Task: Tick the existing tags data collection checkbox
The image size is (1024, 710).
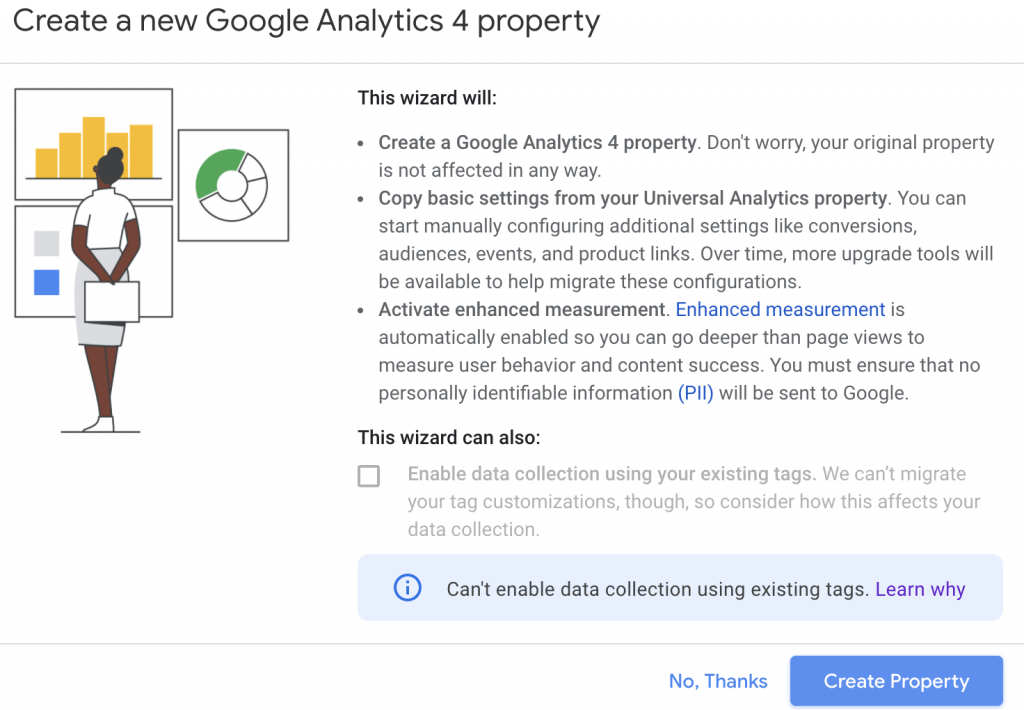Action: point(369,476)
